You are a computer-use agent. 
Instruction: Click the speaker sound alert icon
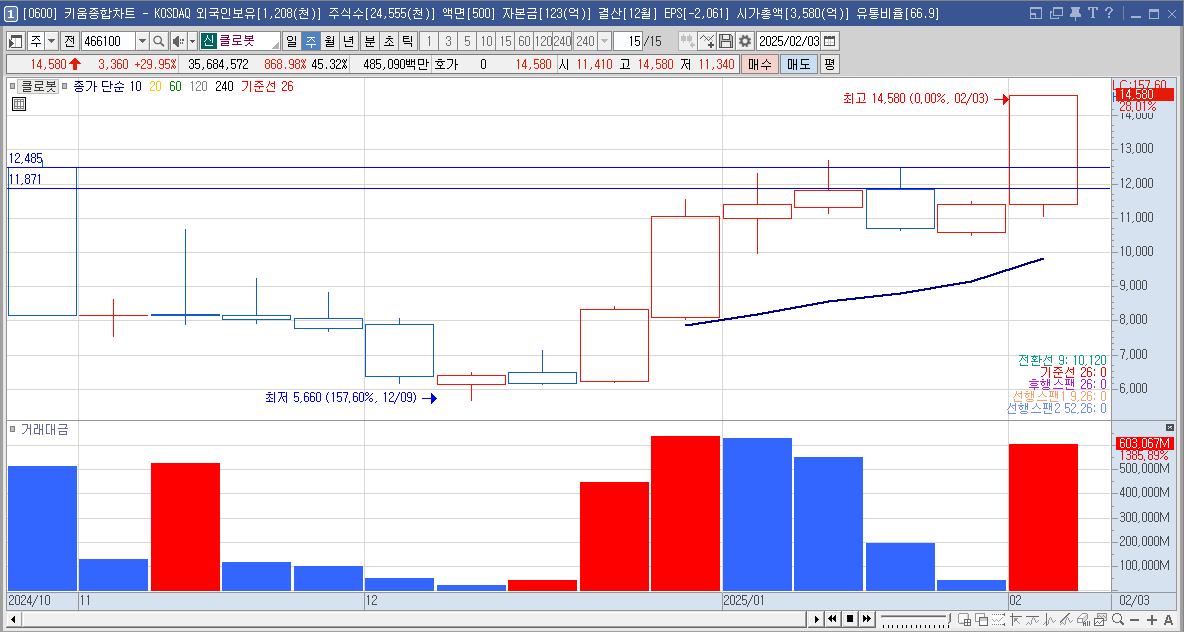tap(177, 41)
